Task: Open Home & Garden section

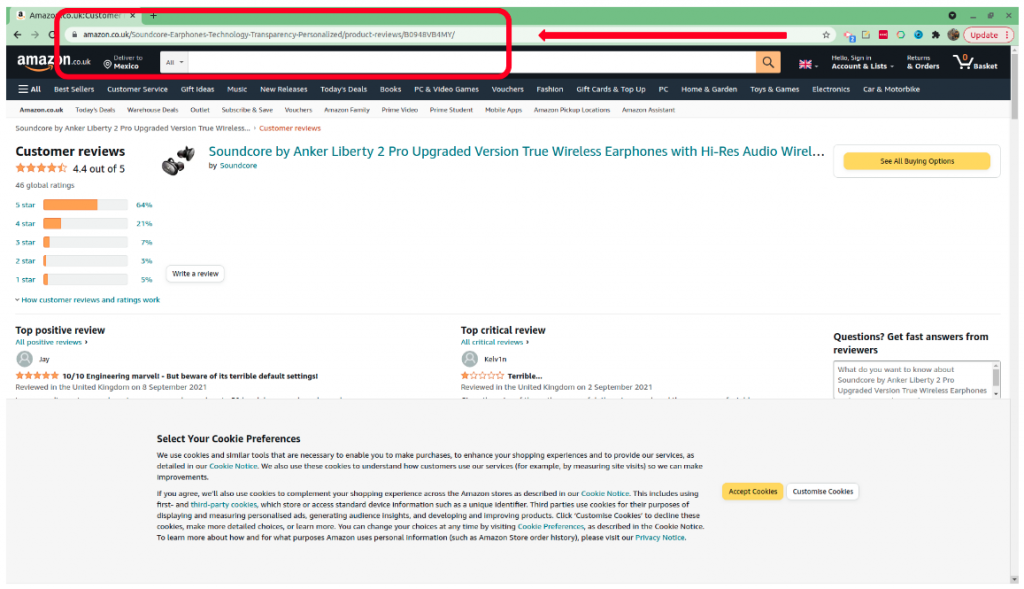Action: point(709,89)
